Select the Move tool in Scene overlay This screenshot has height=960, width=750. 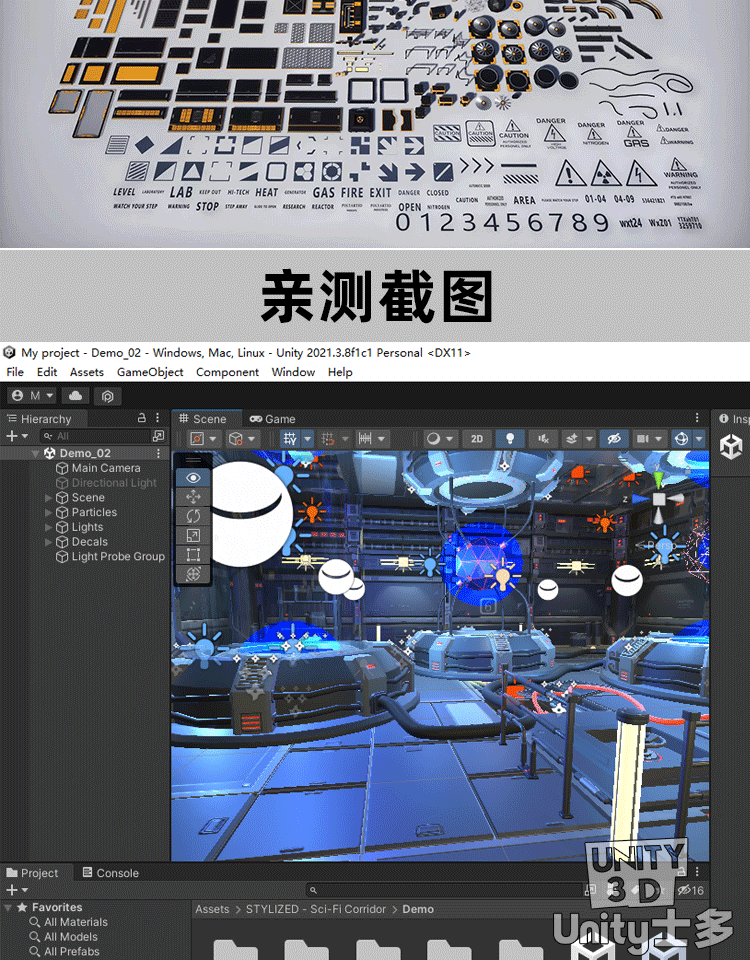pos(193,497)
